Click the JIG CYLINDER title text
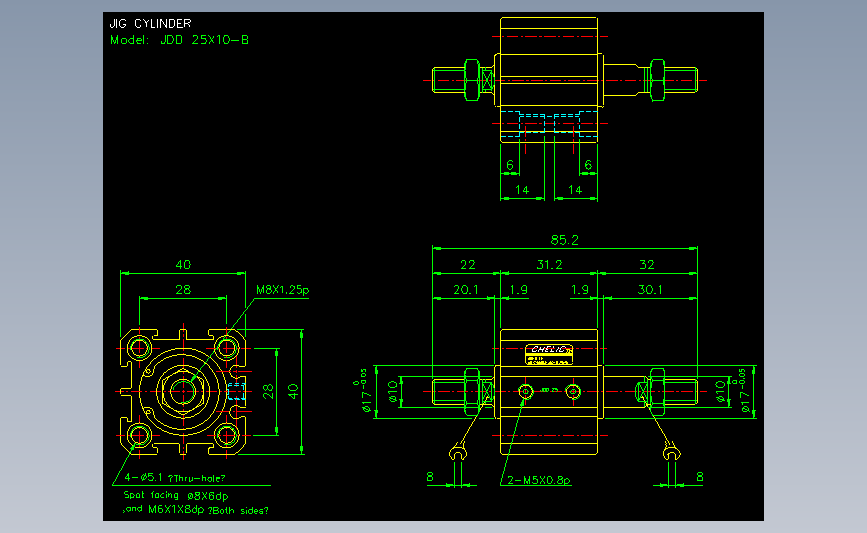Viewport: 867px width, 533px height. tap(150, 24)
